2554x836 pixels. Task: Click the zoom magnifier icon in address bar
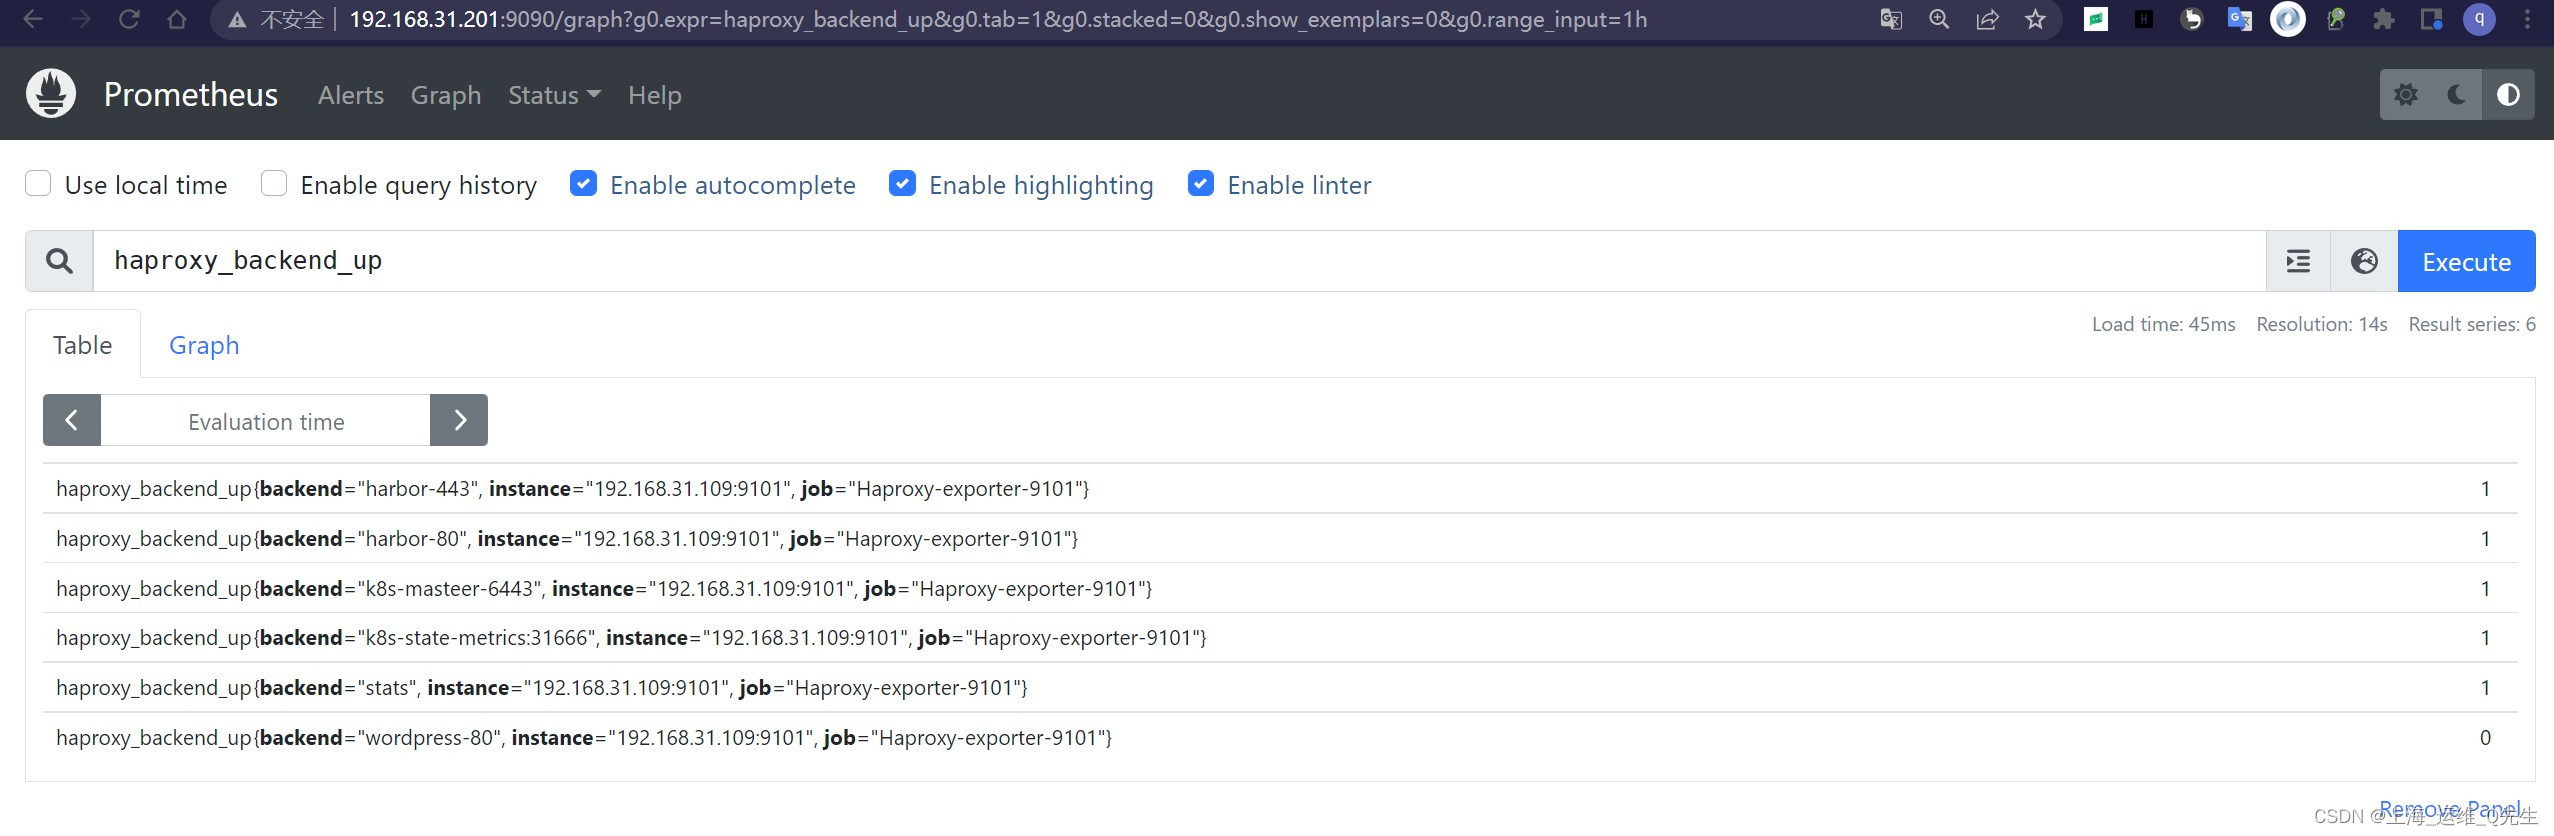[x=1939, y=19]
